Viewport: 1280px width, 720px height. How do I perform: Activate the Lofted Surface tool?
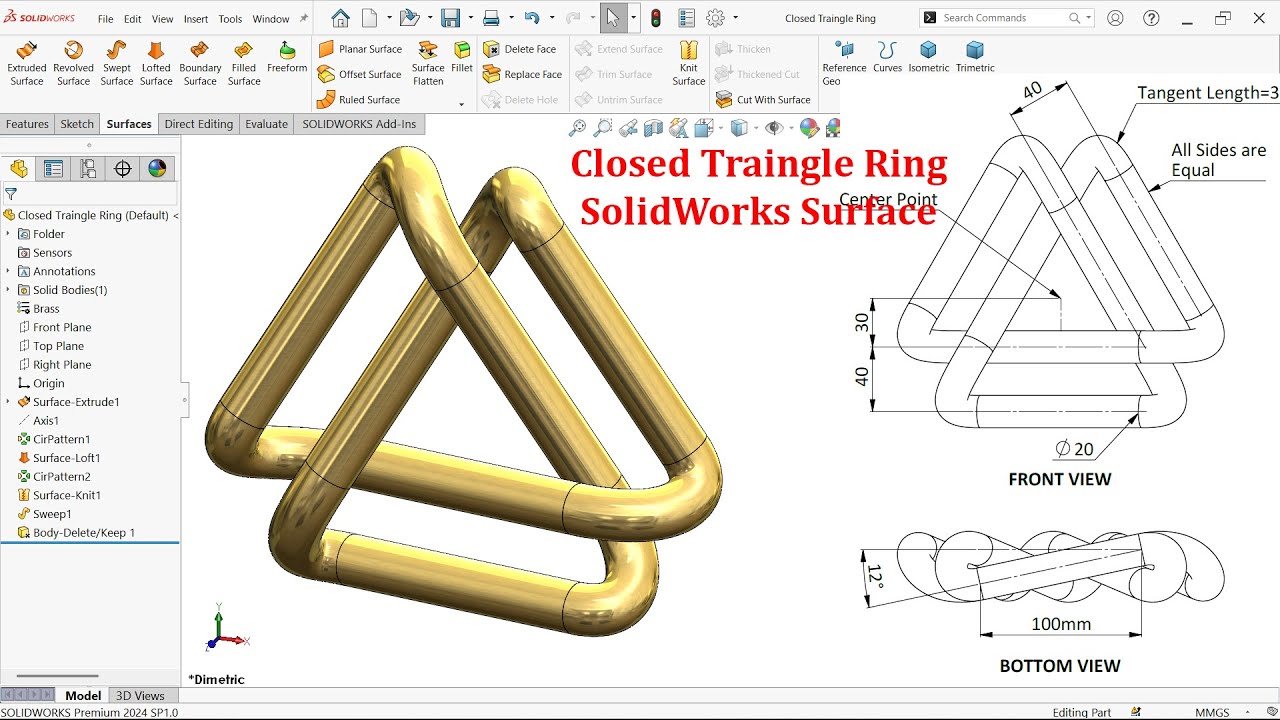tap(156, 63)
